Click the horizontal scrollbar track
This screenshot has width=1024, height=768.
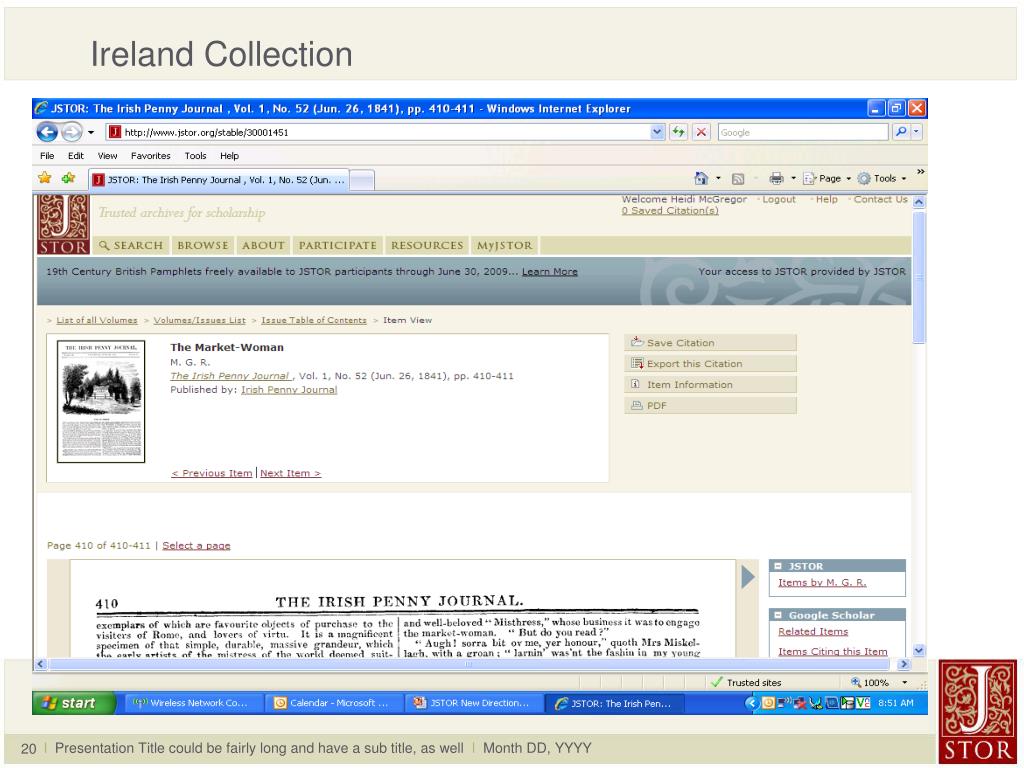click(469, 664)
